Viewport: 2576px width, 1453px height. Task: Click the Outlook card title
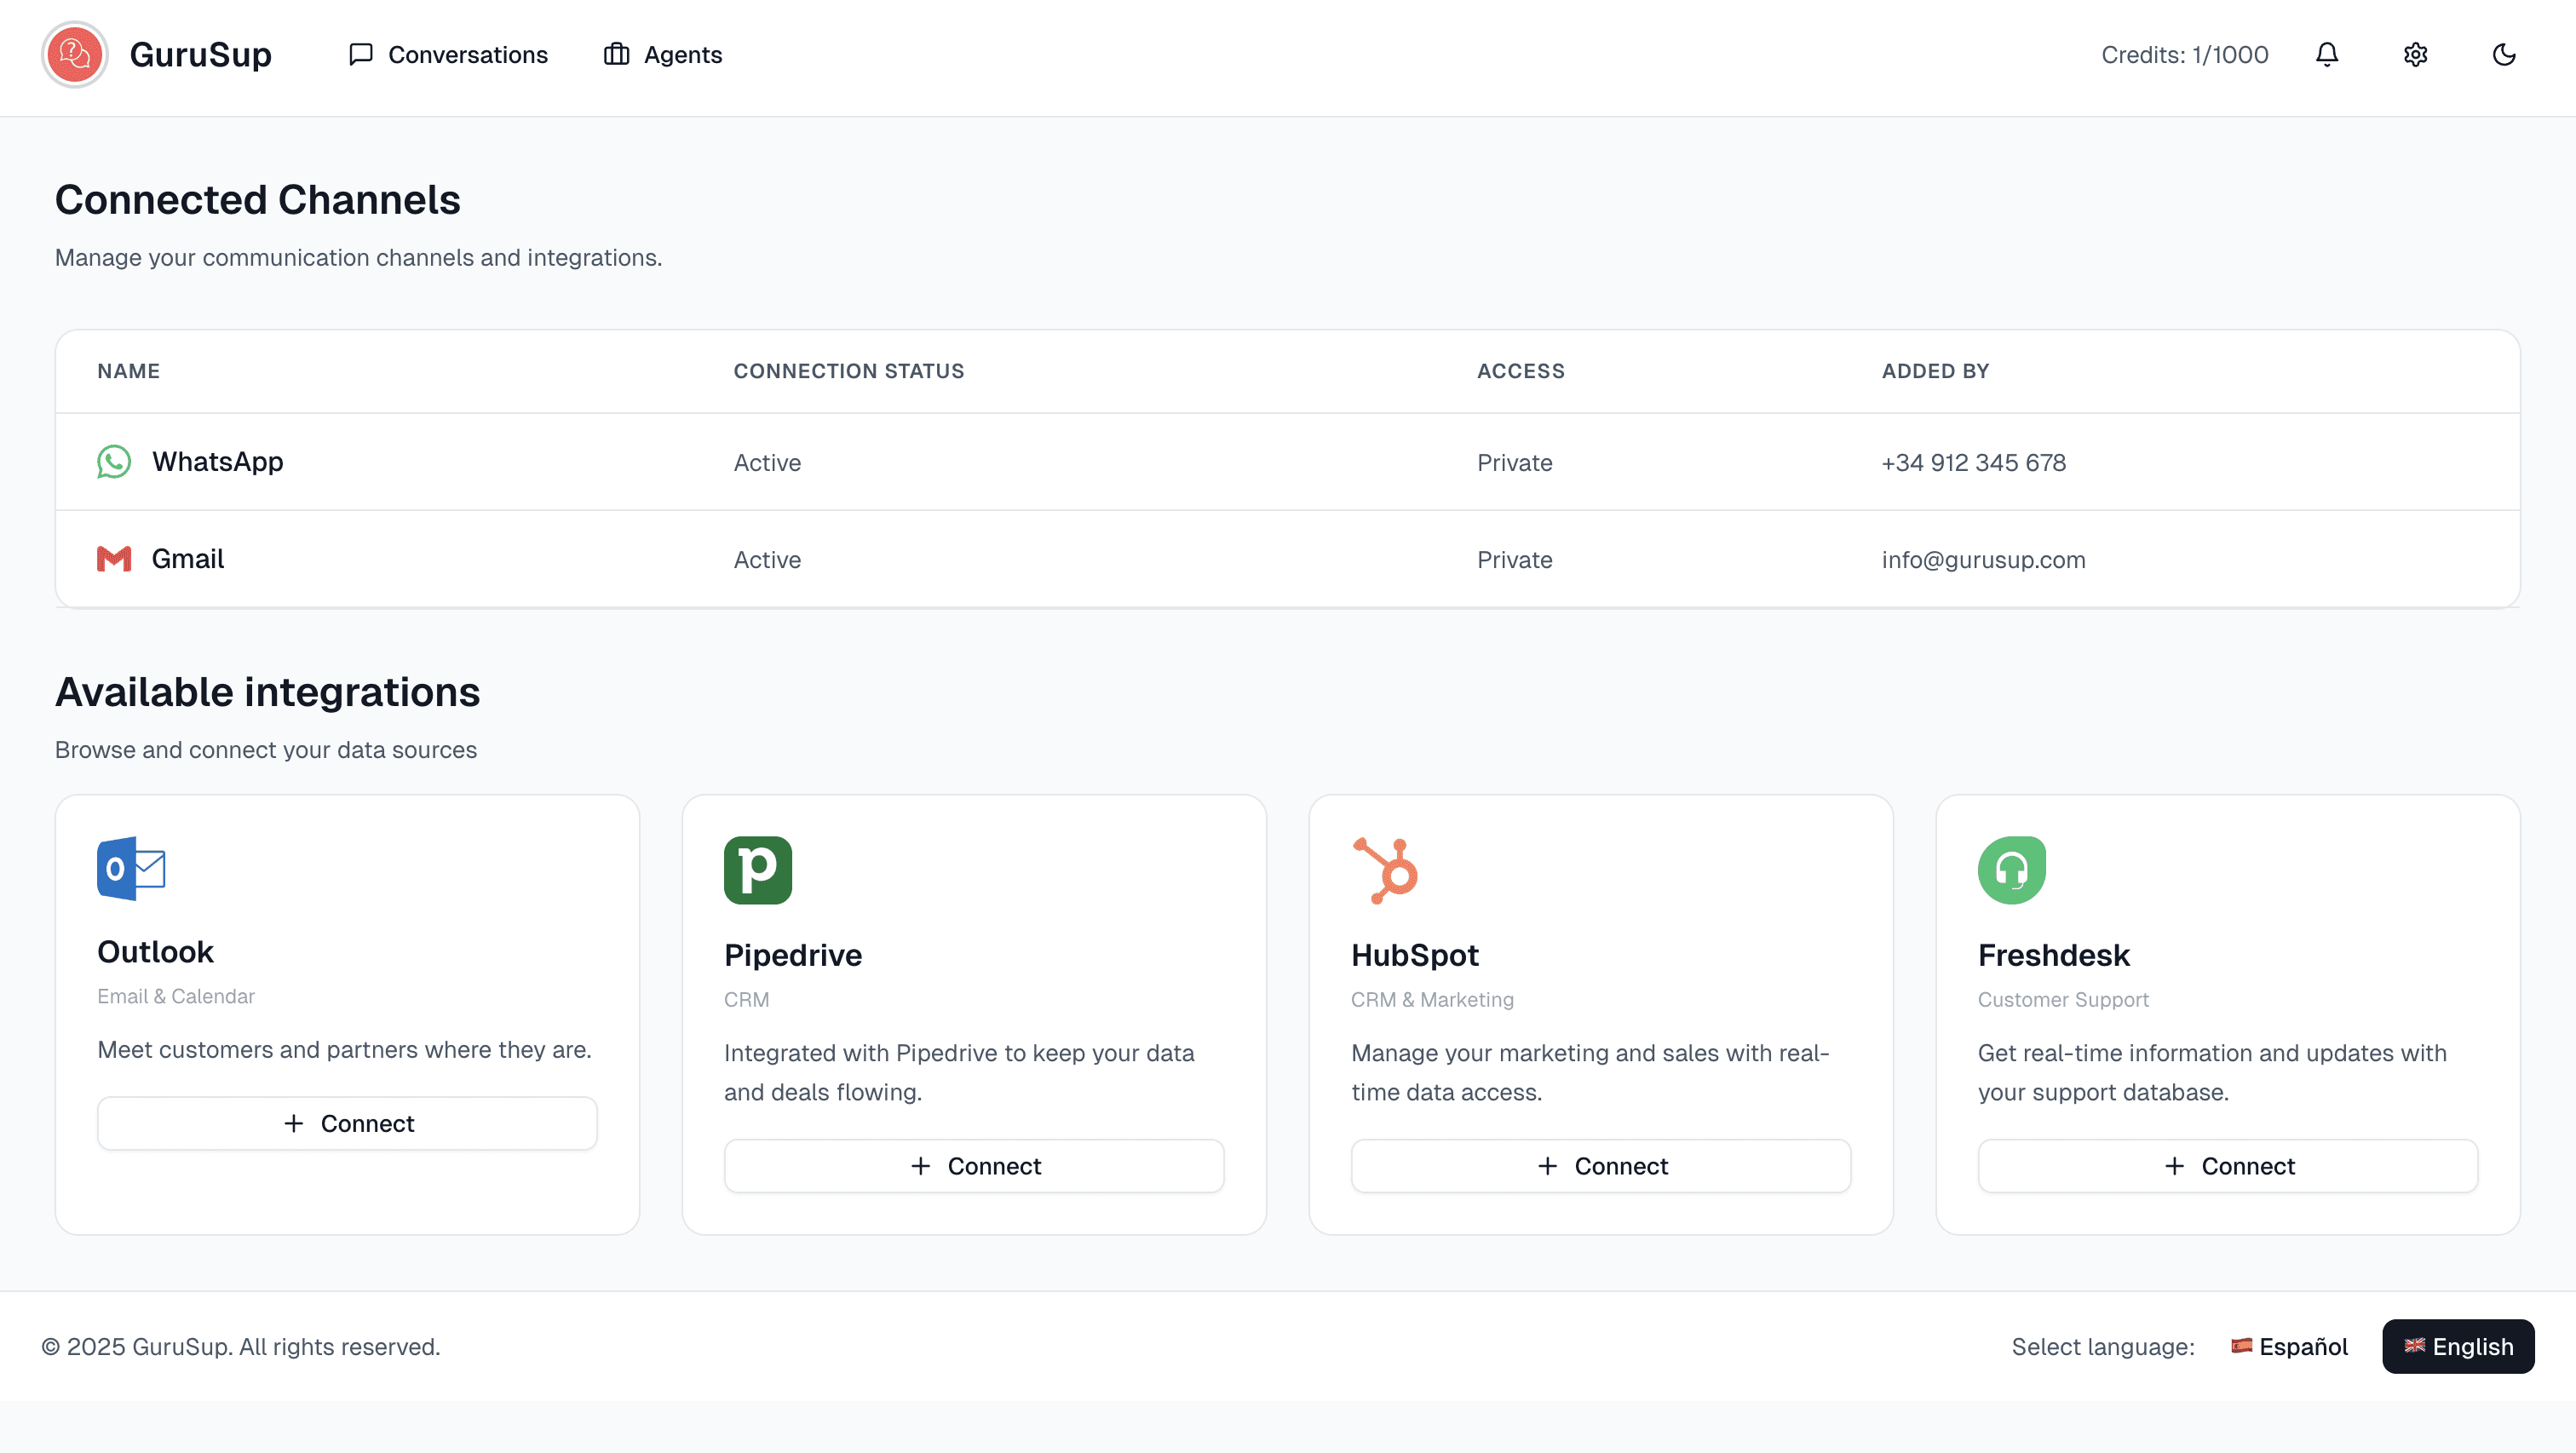pos(155,952)
